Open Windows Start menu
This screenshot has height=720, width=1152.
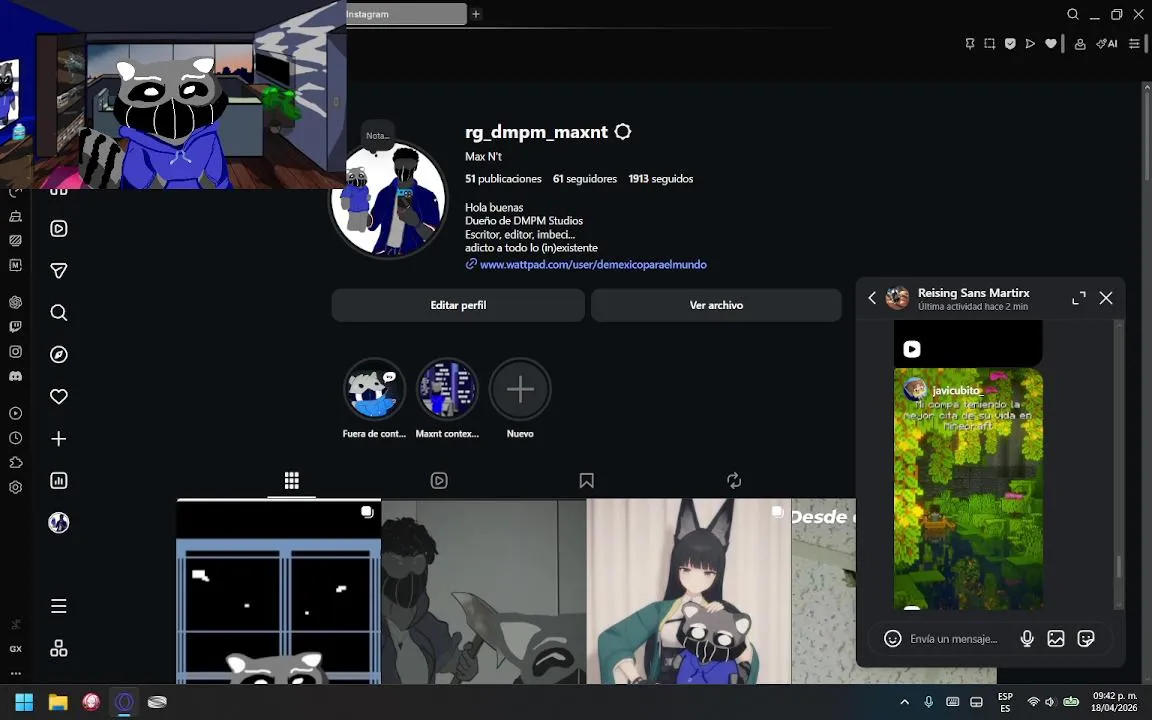[x=24, y=702]
